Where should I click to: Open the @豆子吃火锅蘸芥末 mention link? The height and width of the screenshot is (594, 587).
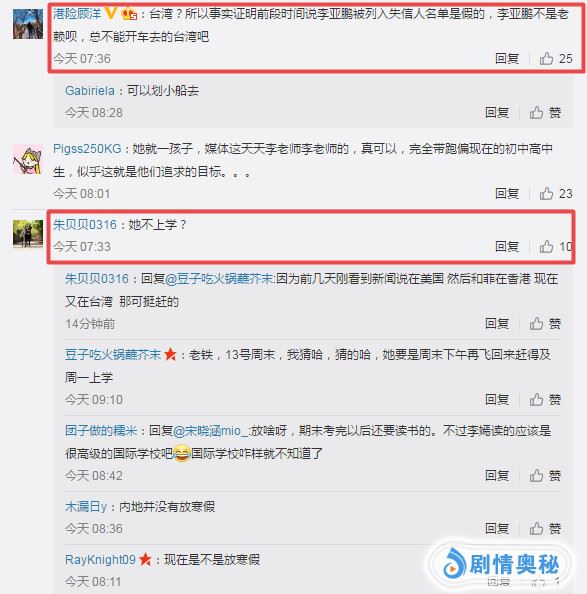click(x=220, y=279)
